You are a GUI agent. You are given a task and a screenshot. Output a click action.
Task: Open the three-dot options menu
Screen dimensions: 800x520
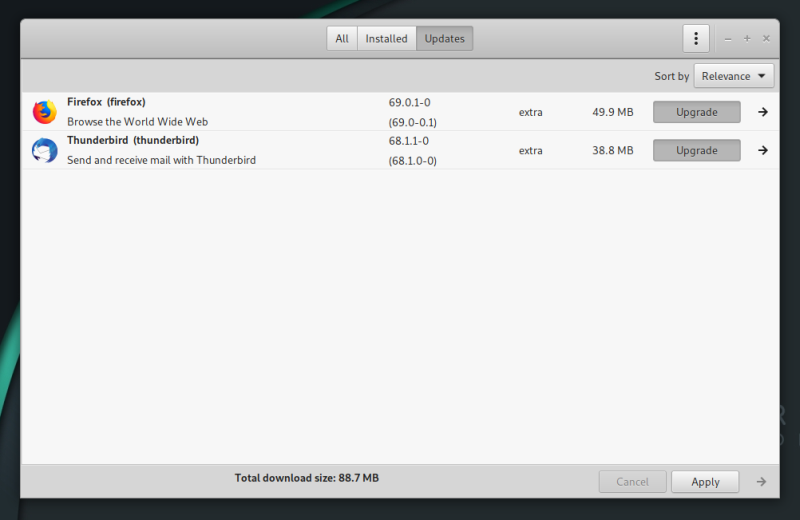point(696,39)
